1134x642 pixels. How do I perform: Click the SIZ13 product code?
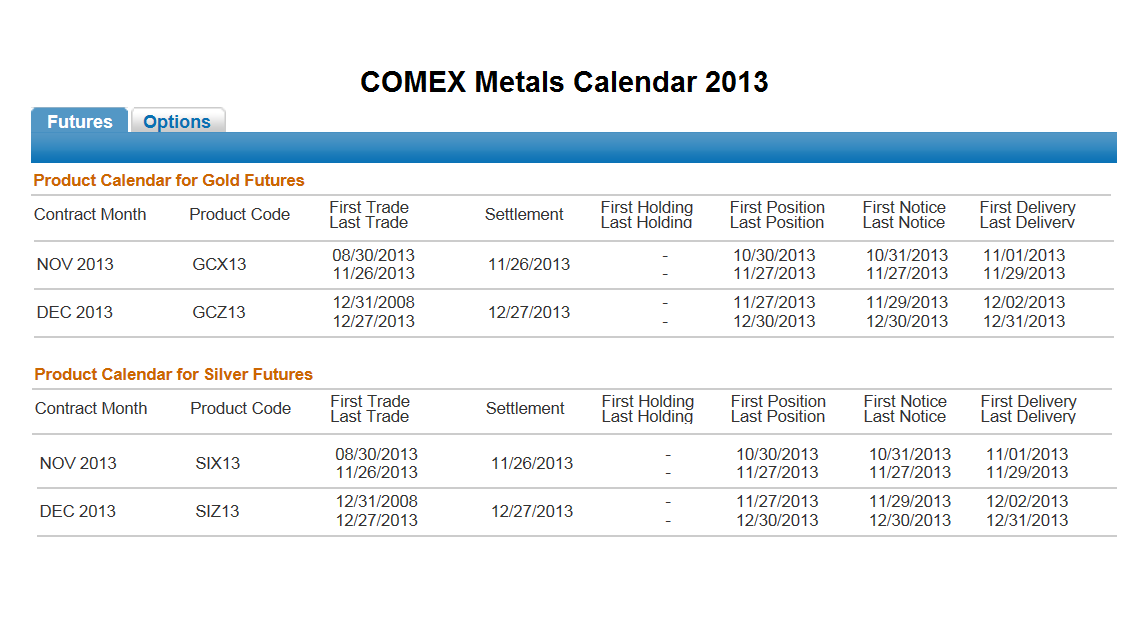[218, 511]
